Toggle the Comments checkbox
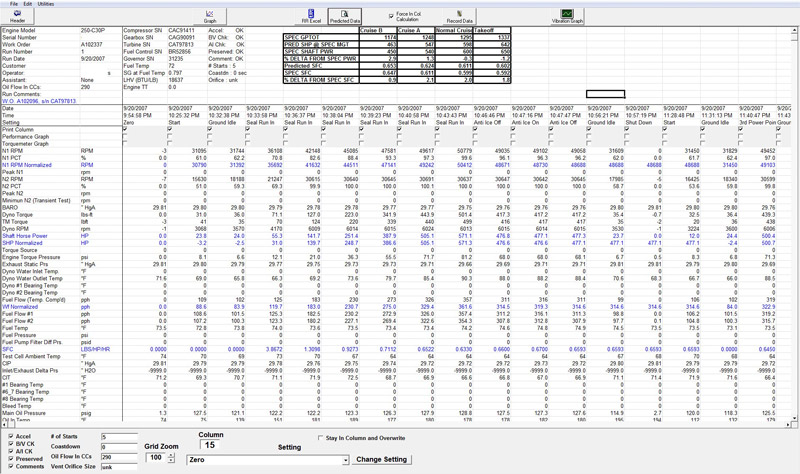 11,467
